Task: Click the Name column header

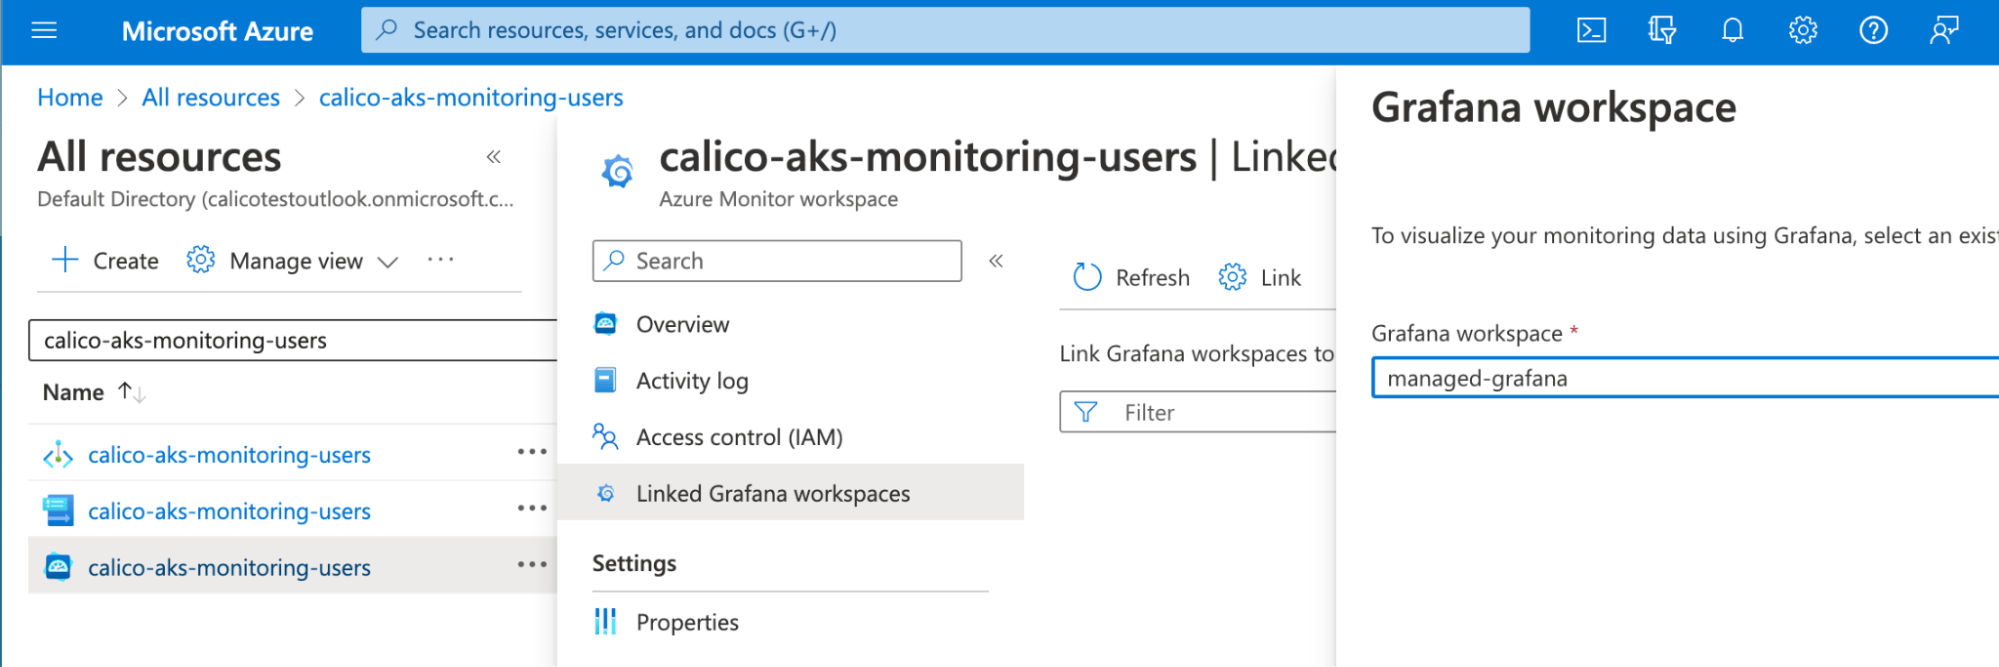Action: [x=73, y=392]
